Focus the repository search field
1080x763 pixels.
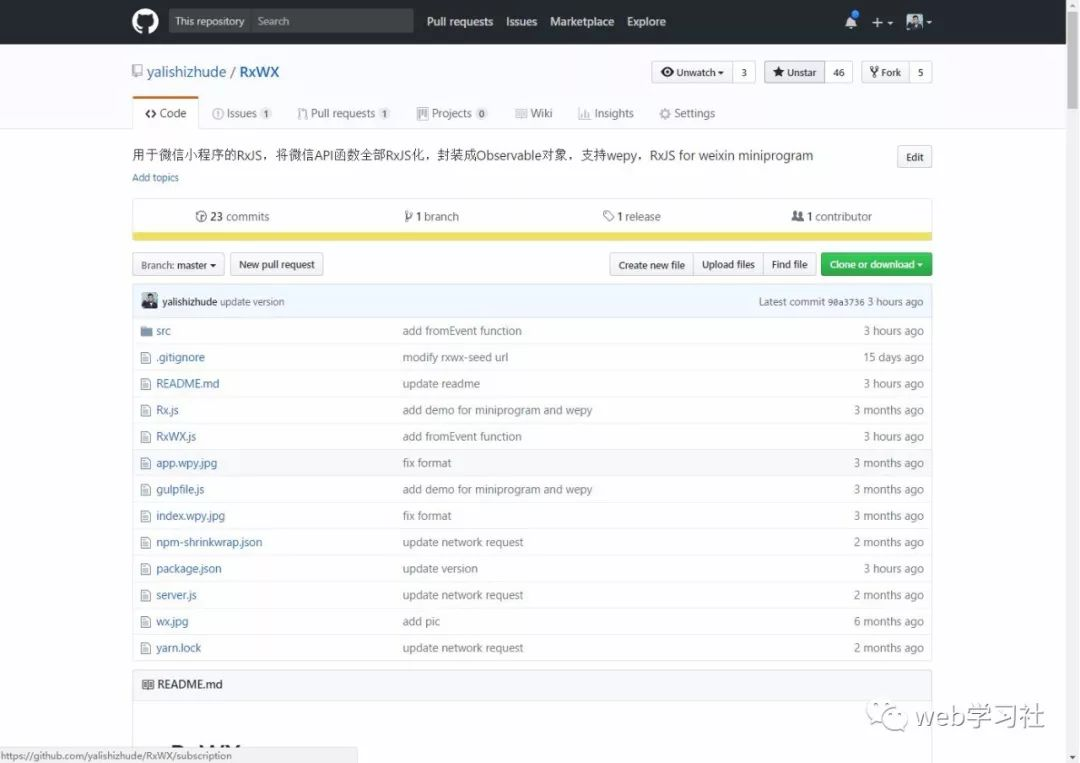point(332,21)
